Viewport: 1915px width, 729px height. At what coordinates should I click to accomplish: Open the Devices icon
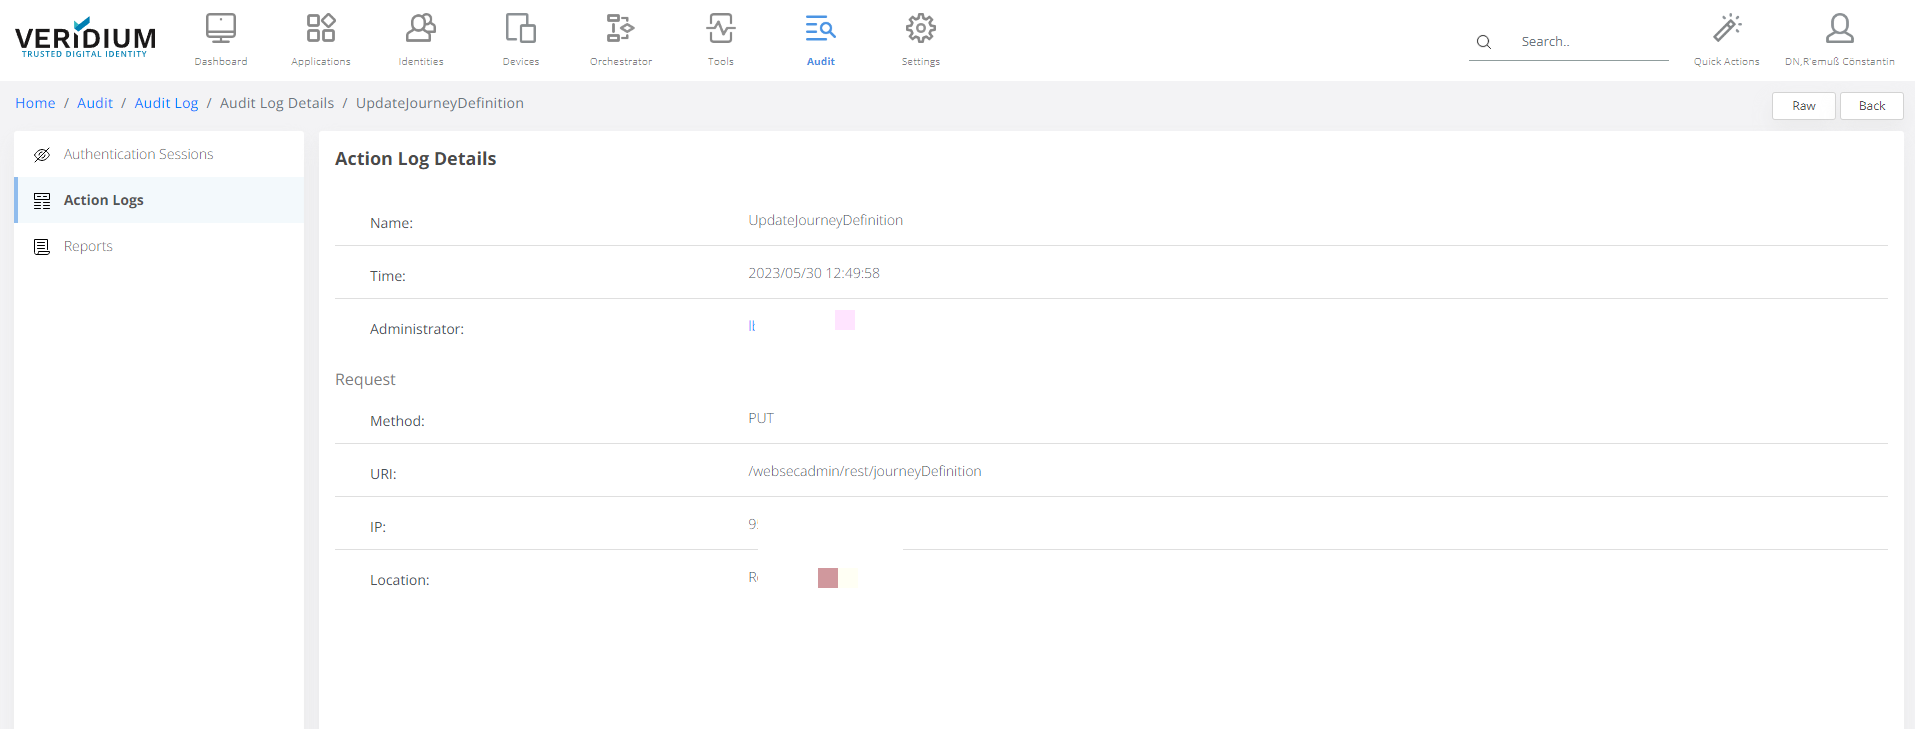521,29
